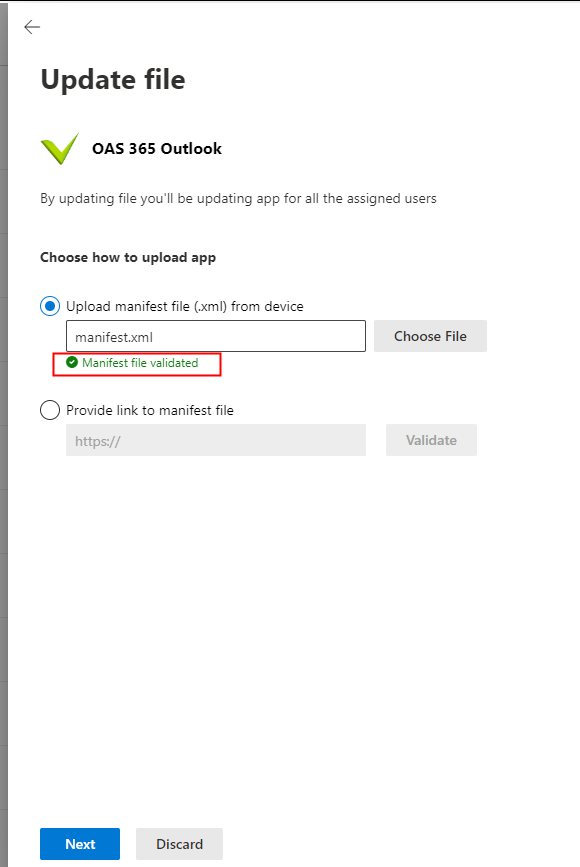Focus the https:// link input field
This screenshot has height=867, width=580.
(216, 440)
